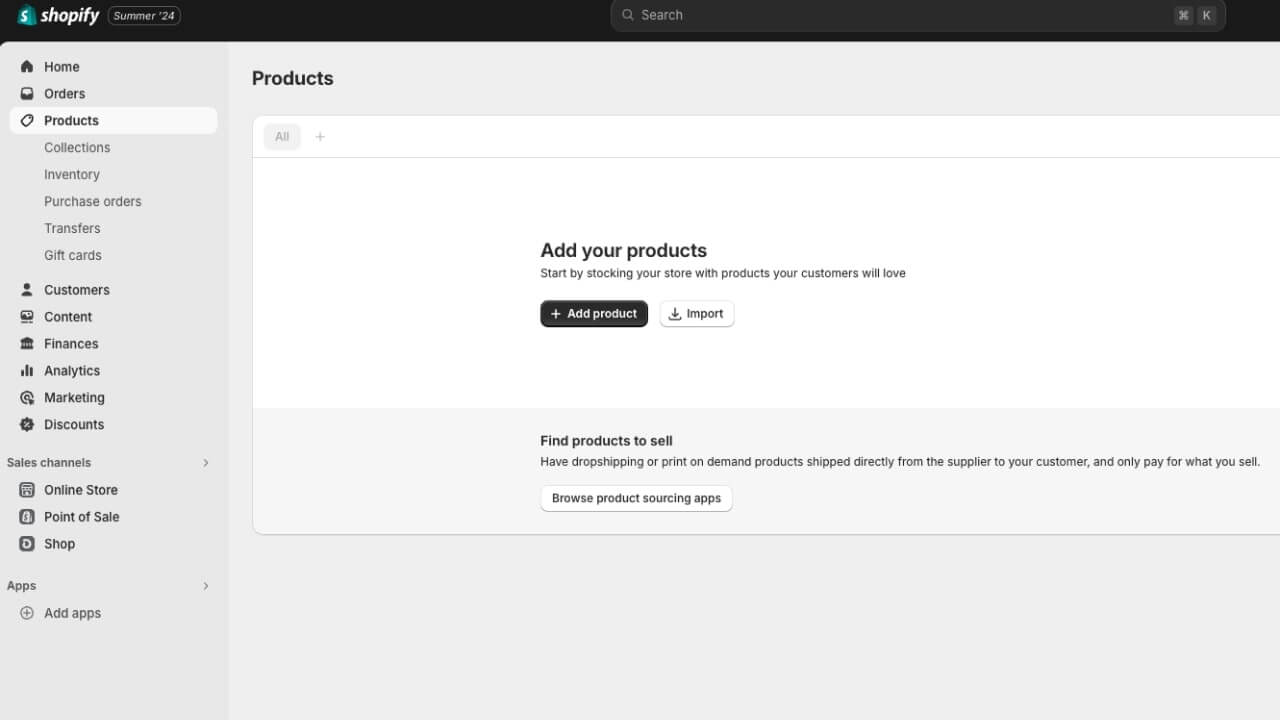Click the Marketing megaphone icon
Image resolution: width=1280 pixels, height=720 pixels.
pyautogui.click(x=26, y=397)
